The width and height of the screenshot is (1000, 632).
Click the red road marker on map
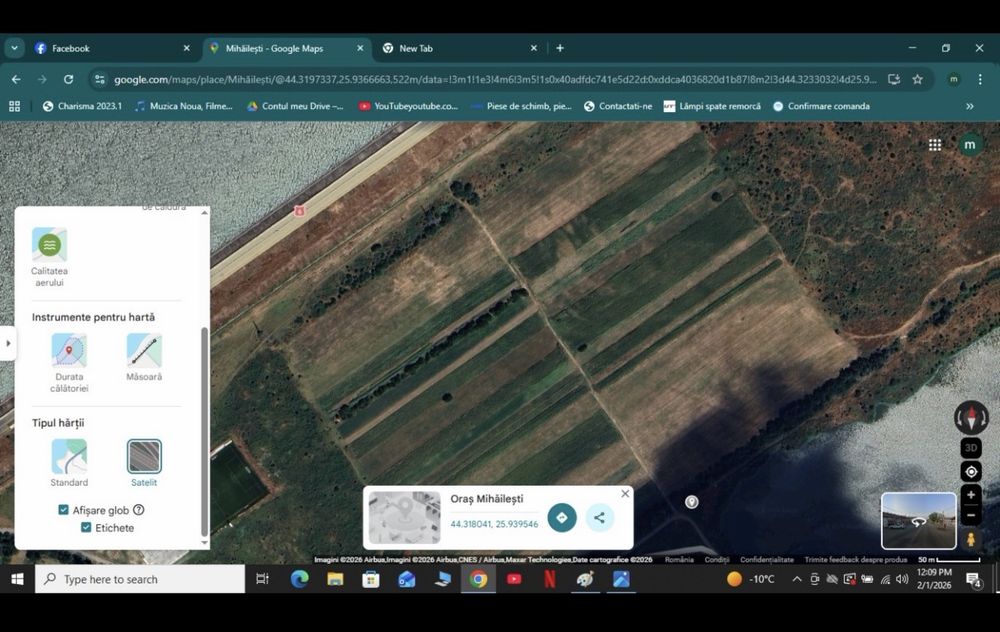299,210
